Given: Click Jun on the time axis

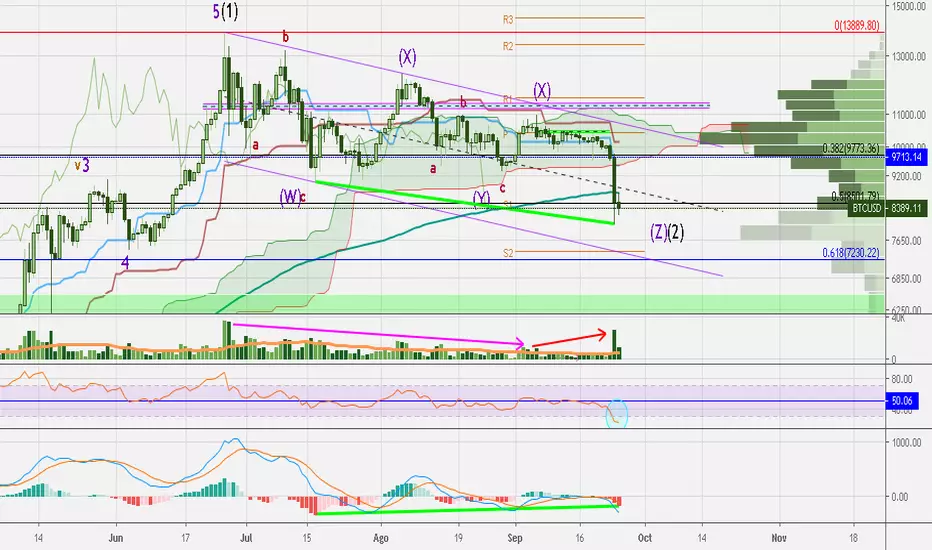Looking at the screenshot, I should tap(116, 538).
